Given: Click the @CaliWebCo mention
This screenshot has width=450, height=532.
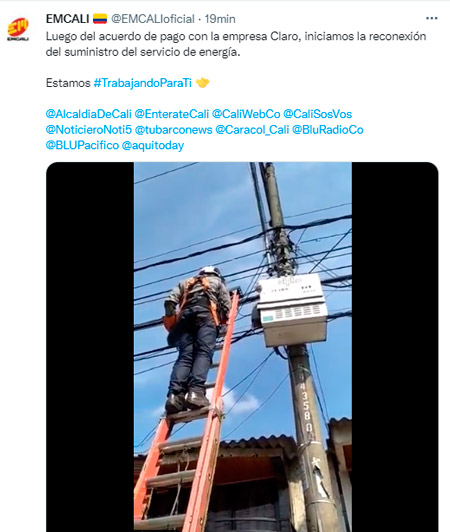Looking at the screenshot, I should (246, 114).
